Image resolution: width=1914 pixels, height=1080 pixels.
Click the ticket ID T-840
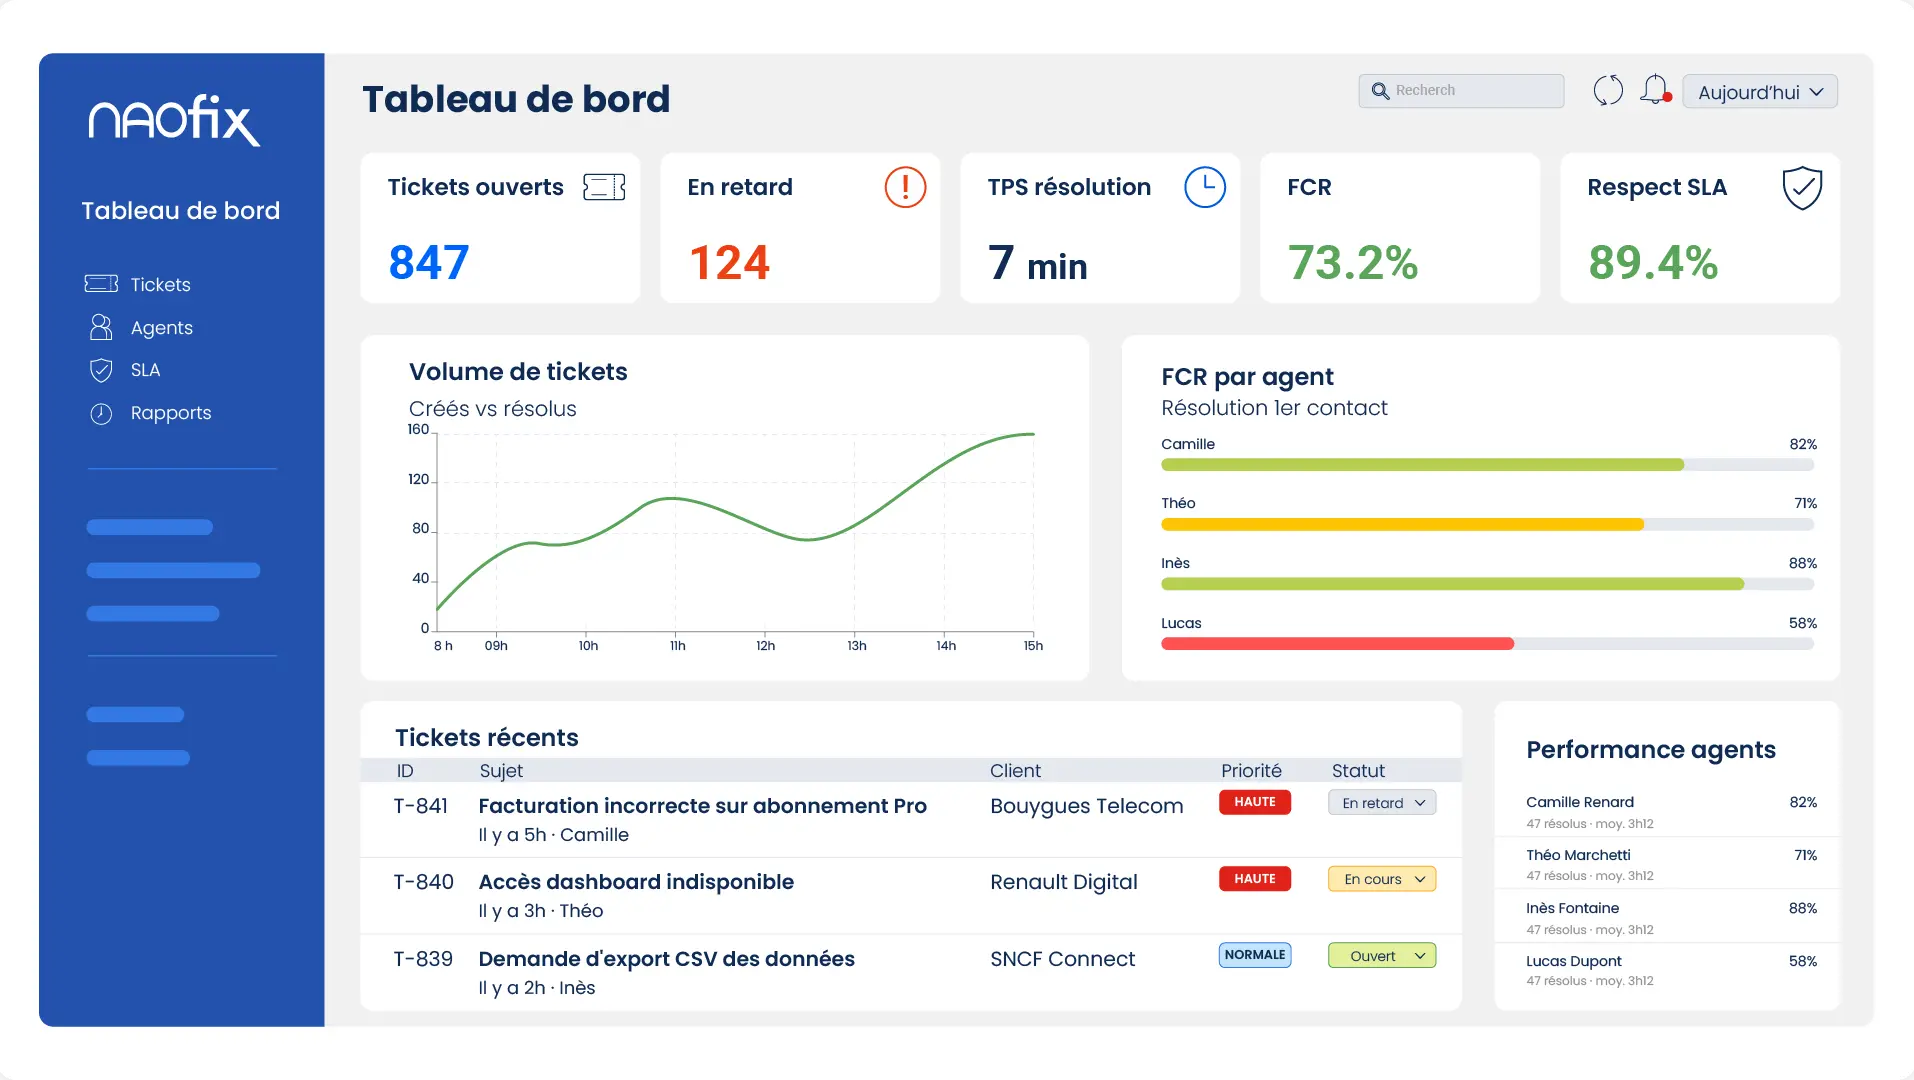tap(423, 882)
